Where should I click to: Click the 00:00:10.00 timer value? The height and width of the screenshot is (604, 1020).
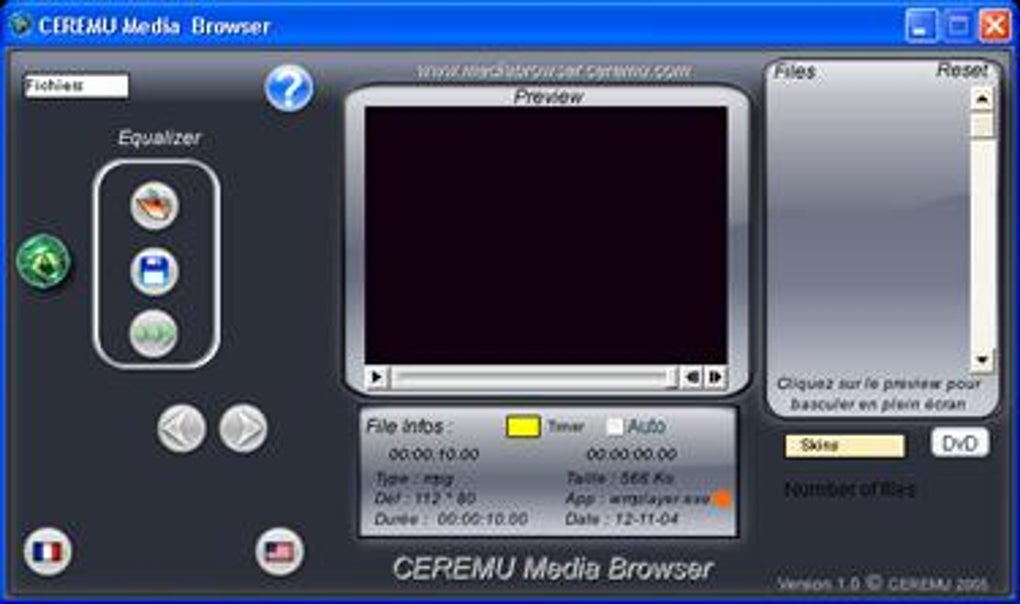pyautogui.click(x=434, y=454)
